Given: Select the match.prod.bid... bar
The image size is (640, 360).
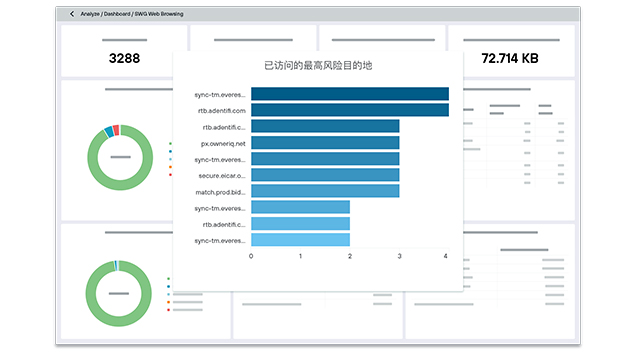Looking at the screenshot, I should [325, 191].
